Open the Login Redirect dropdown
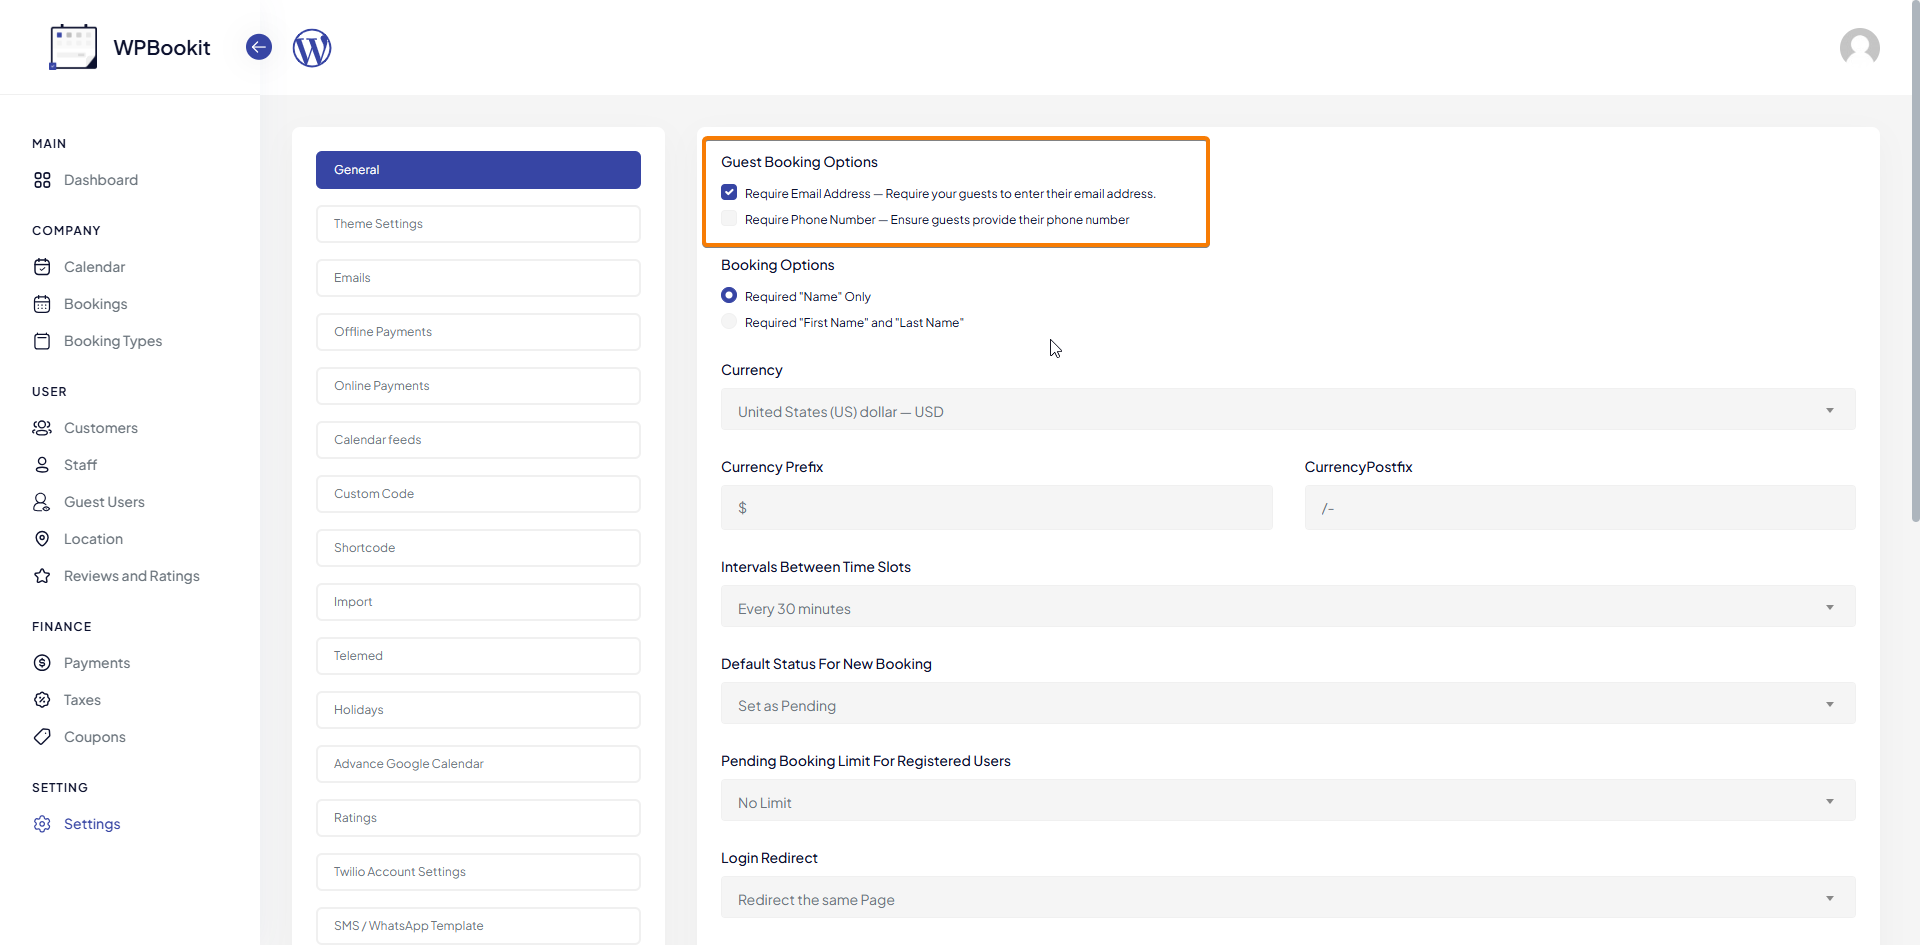The width and height of the screenshot is (1920, 945). click(x=1288, y=898)
